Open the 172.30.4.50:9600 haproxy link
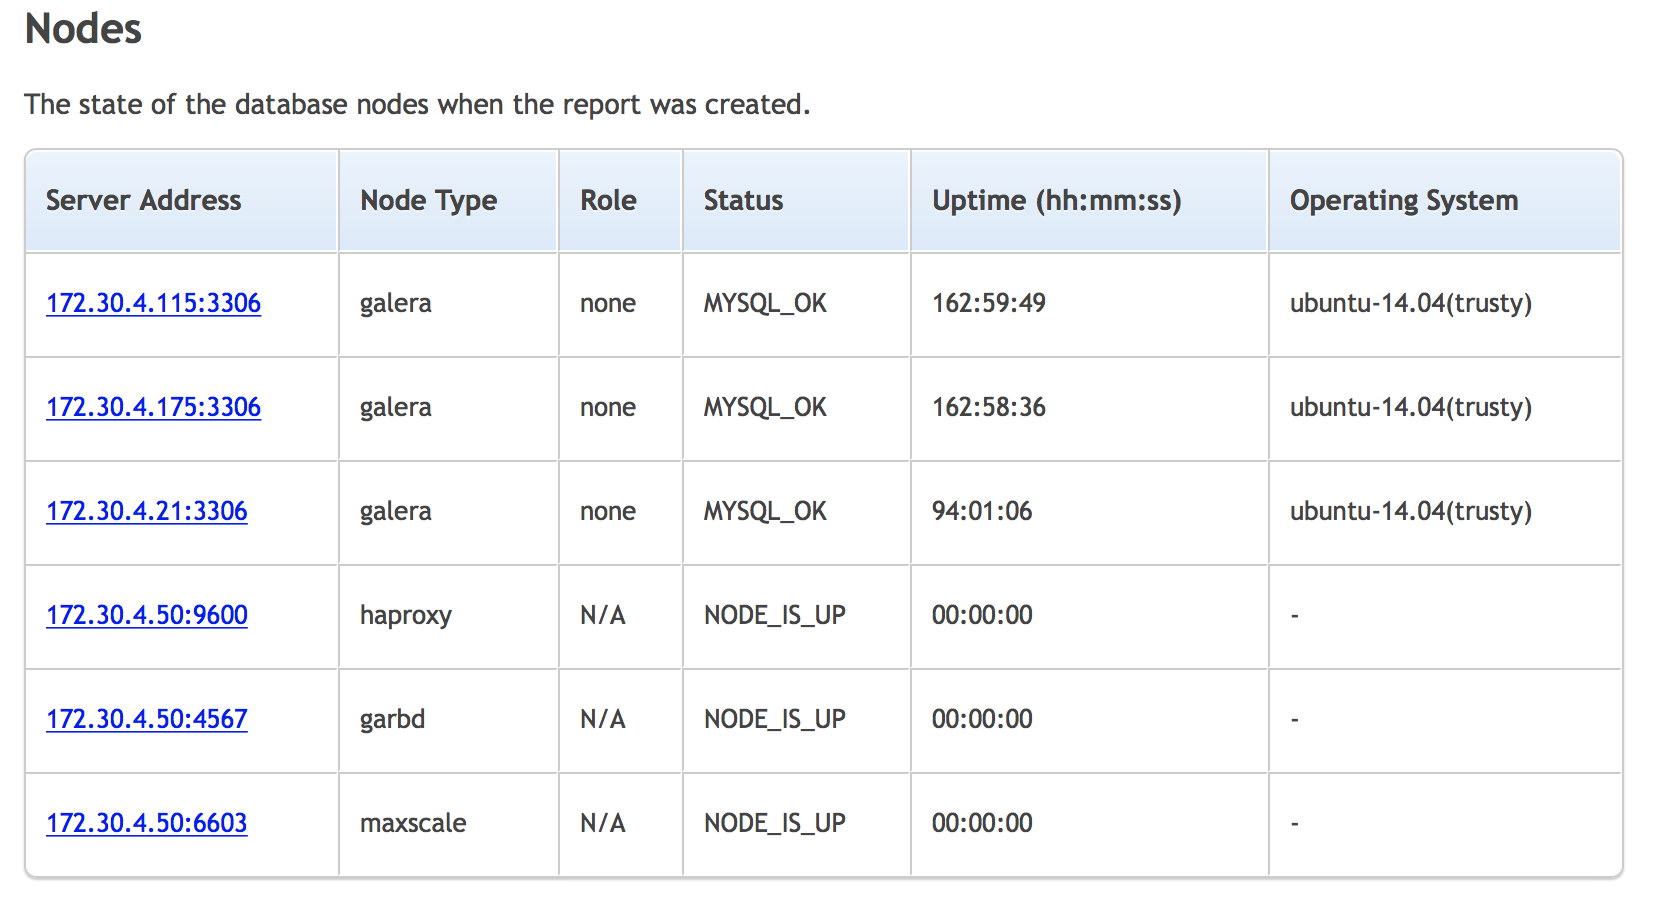Image resolution: width=1654 pixels, height=906 pixels. point(146,615)
